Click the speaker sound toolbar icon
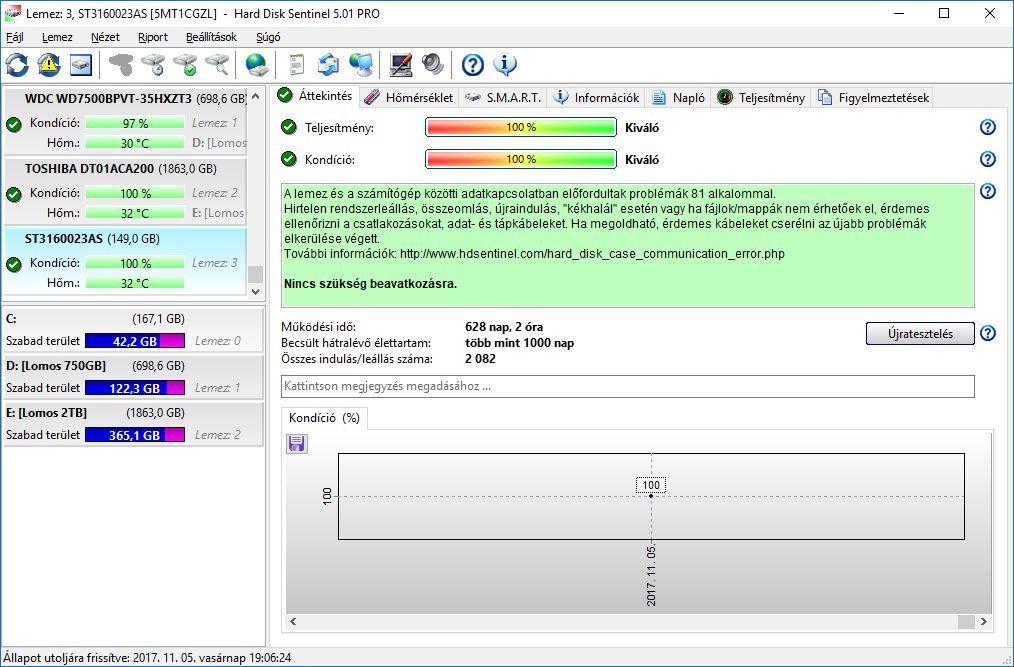Image resolution: width=1014 pixels, height=667 pixels. pos(433,65)
